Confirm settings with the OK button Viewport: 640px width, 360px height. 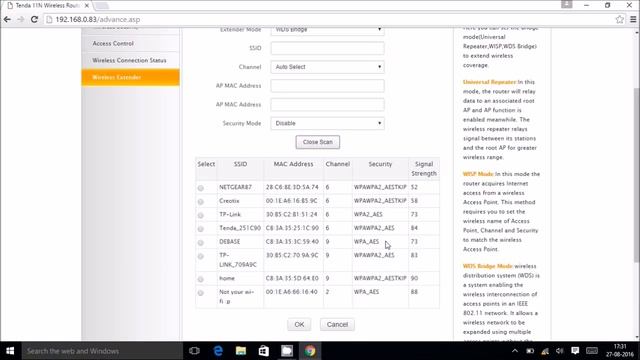click(299, 324)
